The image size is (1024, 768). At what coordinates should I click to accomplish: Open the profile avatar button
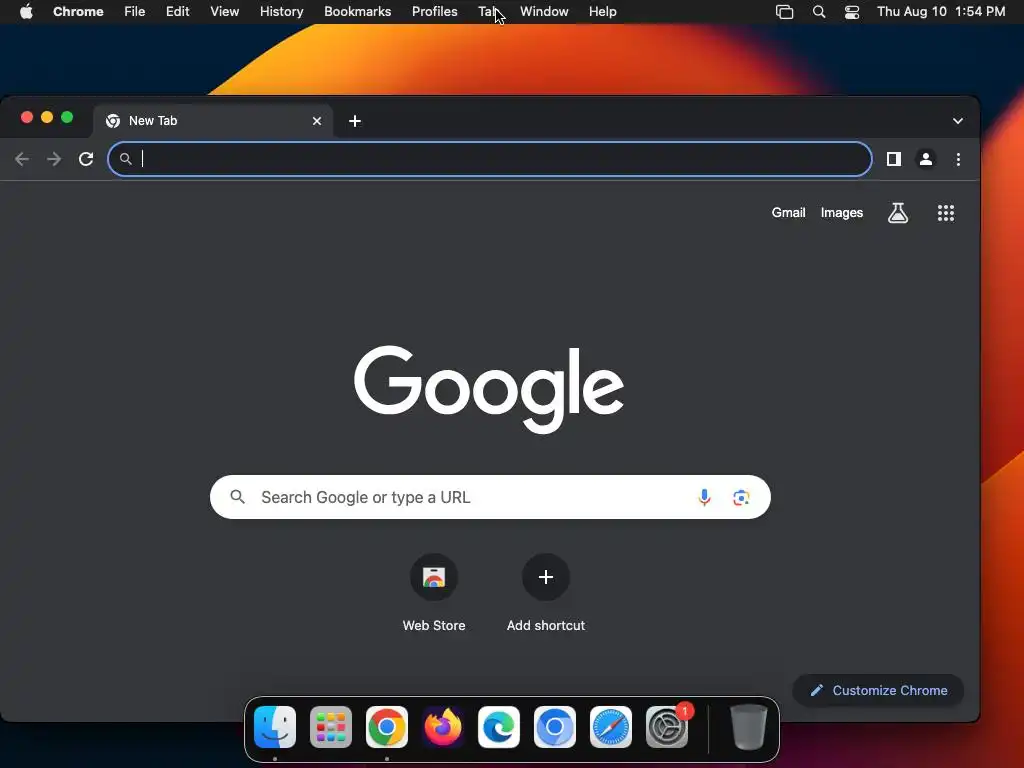[925, 159]
